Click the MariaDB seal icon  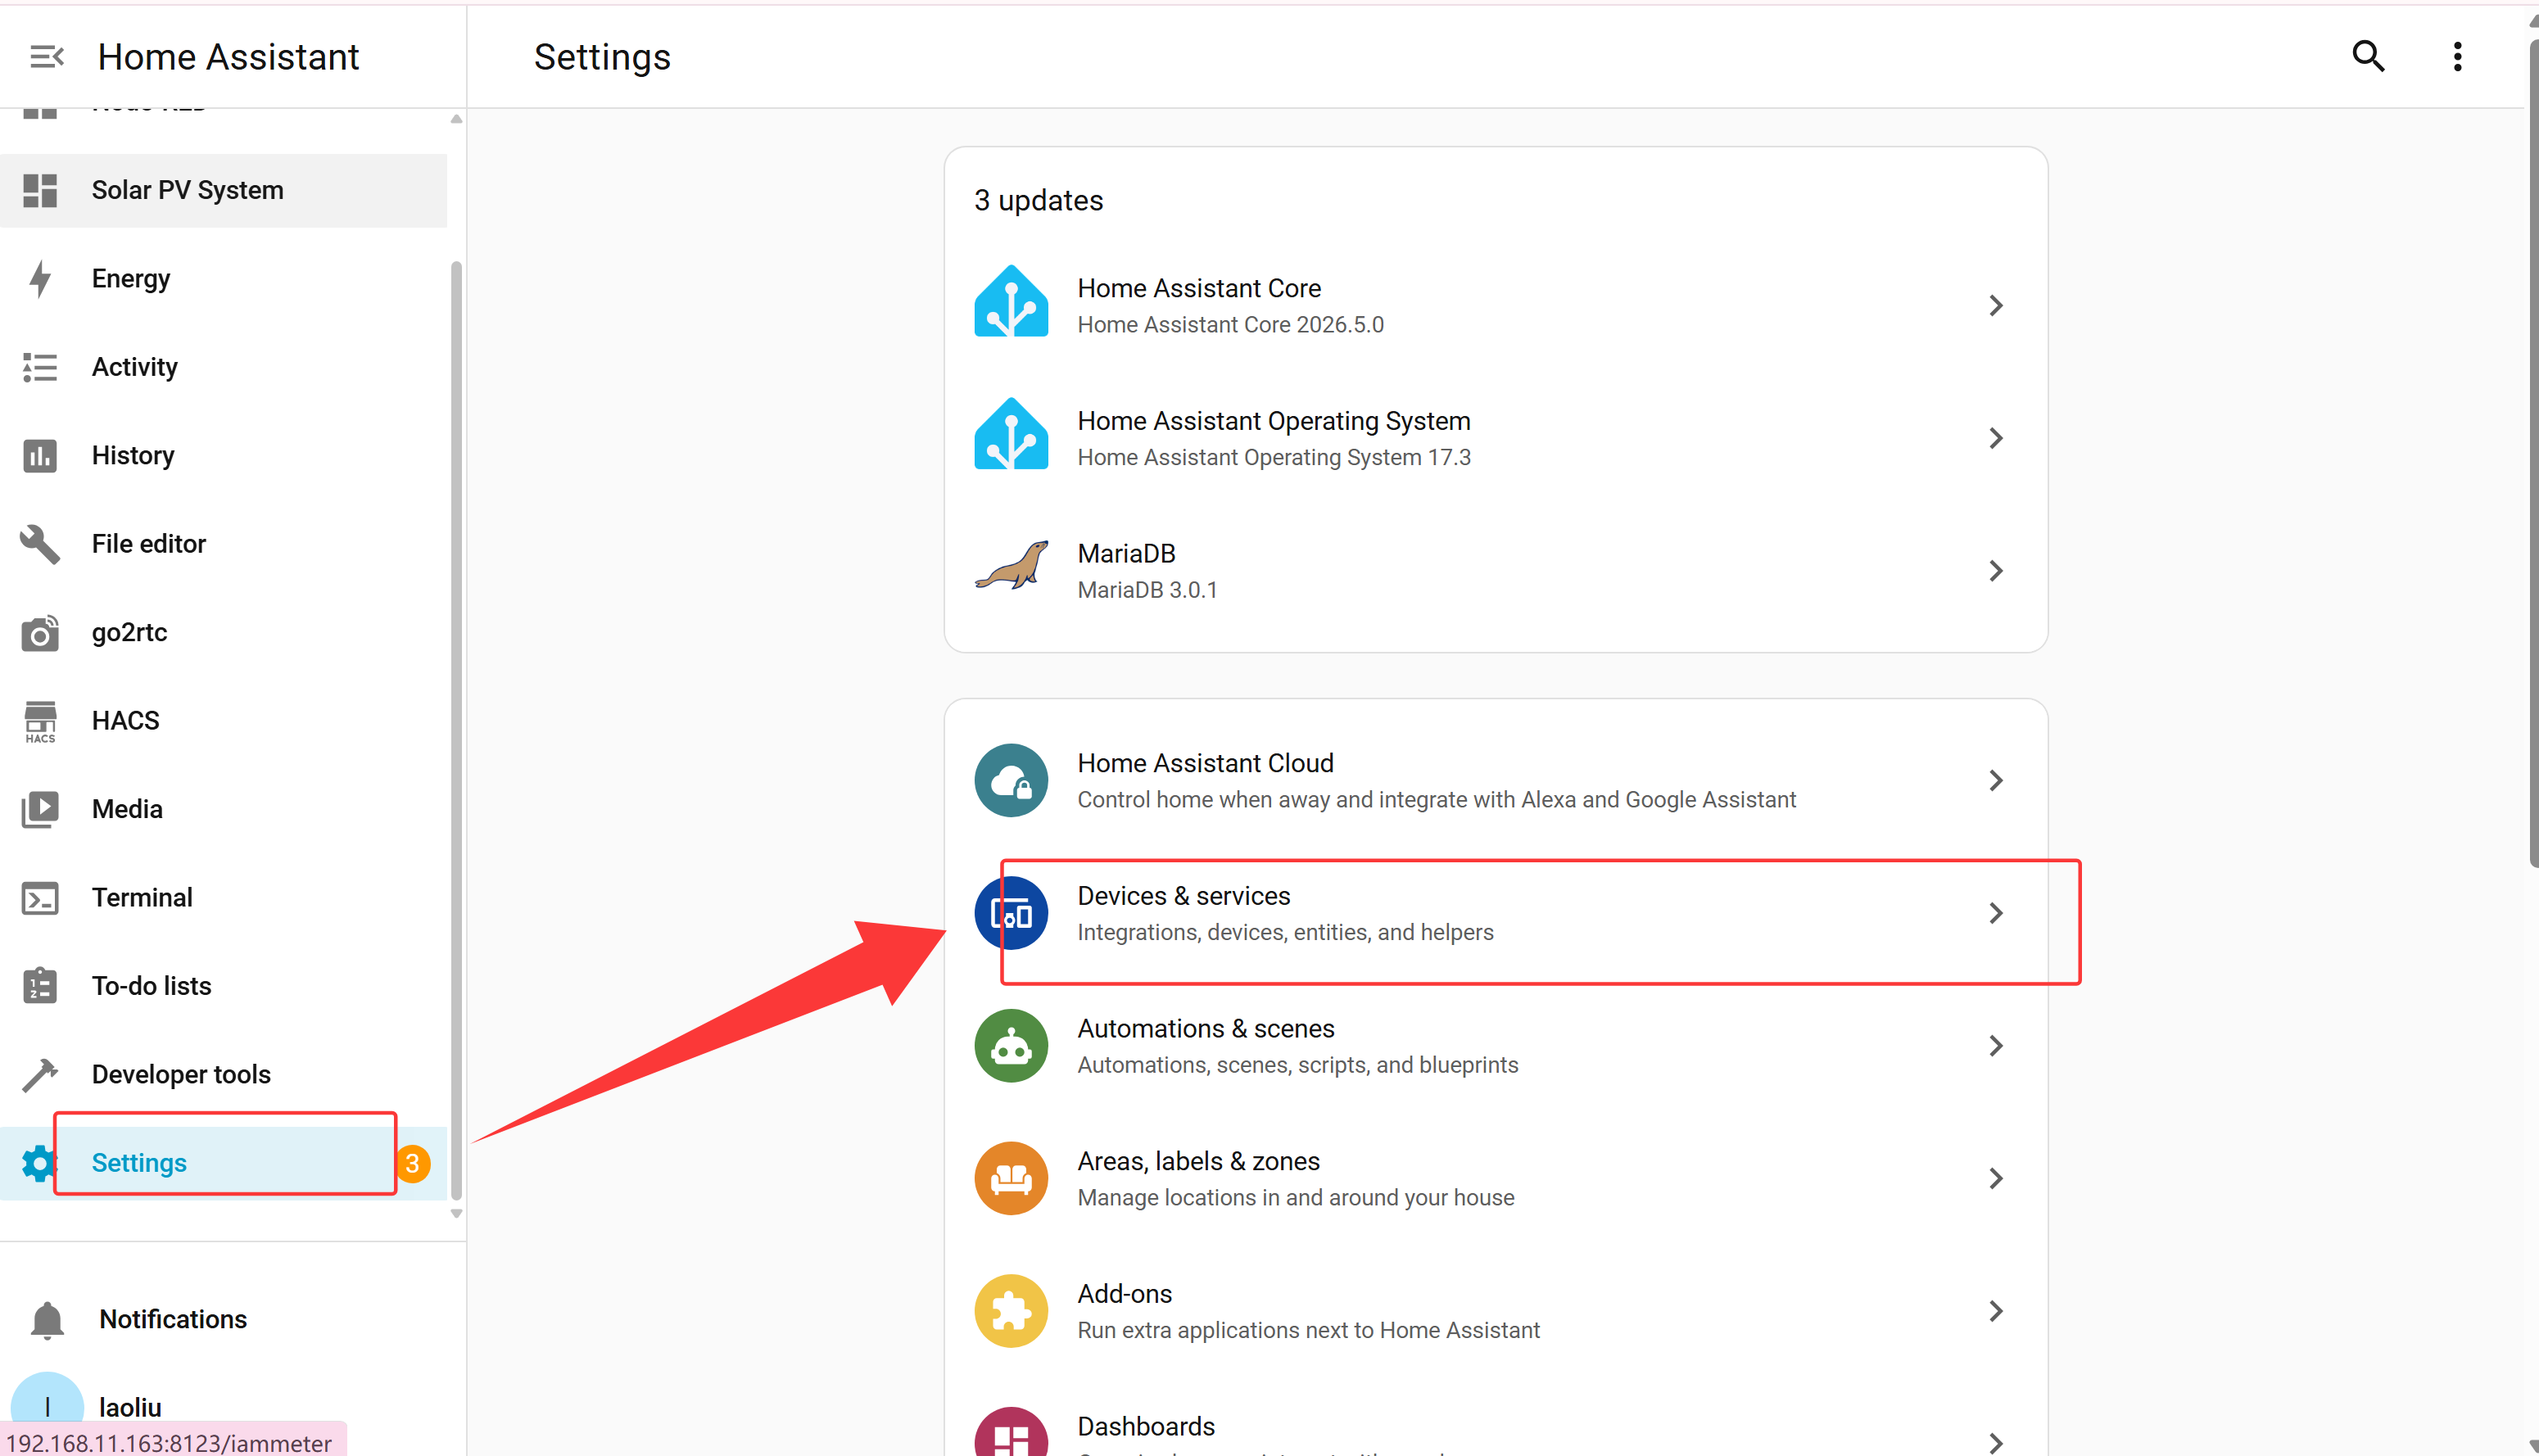coord(1011,566)
